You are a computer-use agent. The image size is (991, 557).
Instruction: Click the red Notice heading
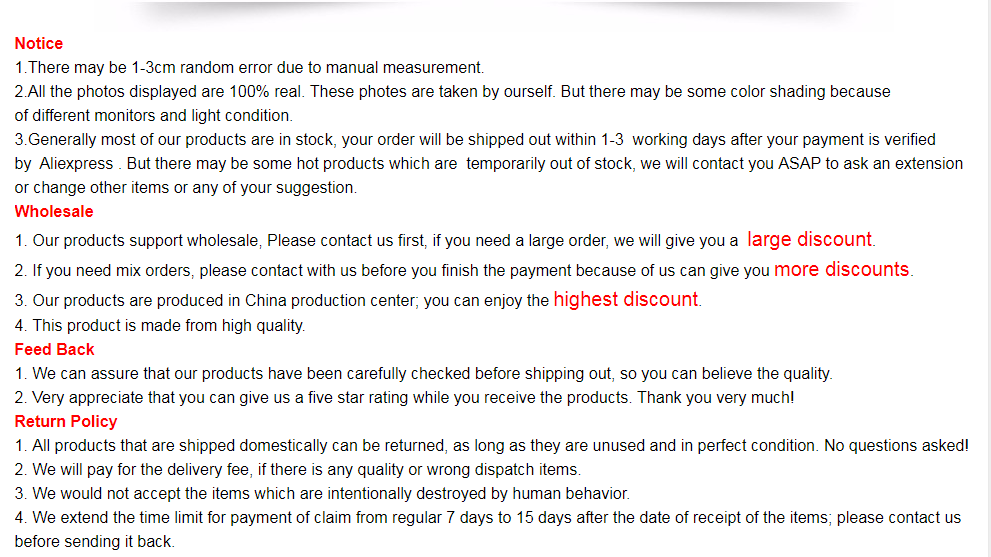click(39, 44)
